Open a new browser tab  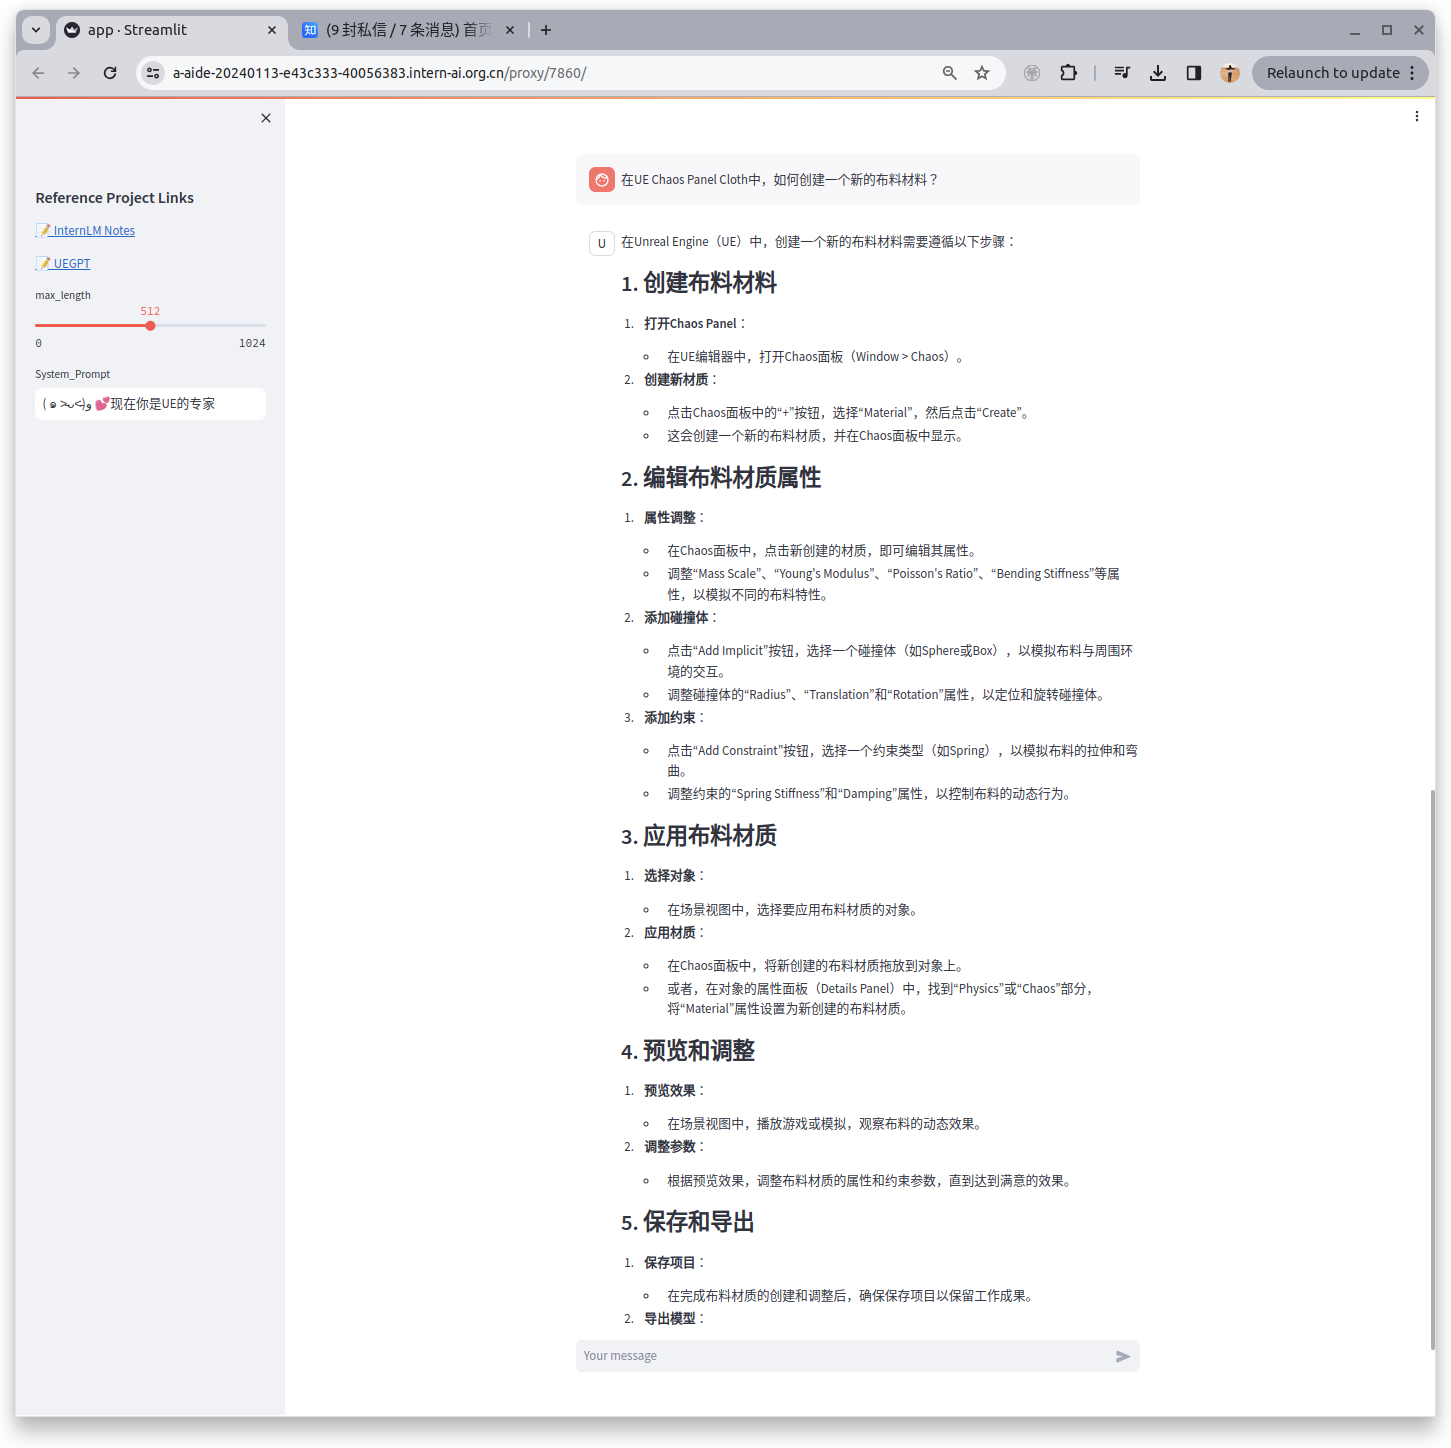tap(546, 30)
